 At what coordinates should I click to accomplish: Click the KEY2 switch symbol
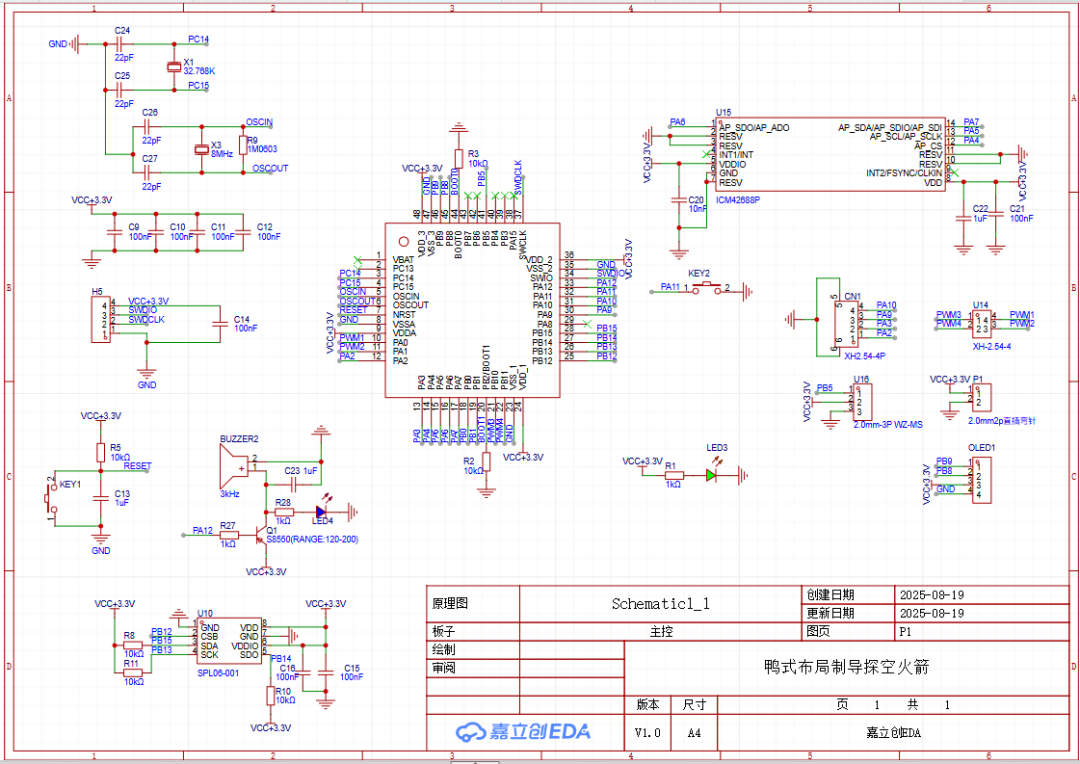707,288
